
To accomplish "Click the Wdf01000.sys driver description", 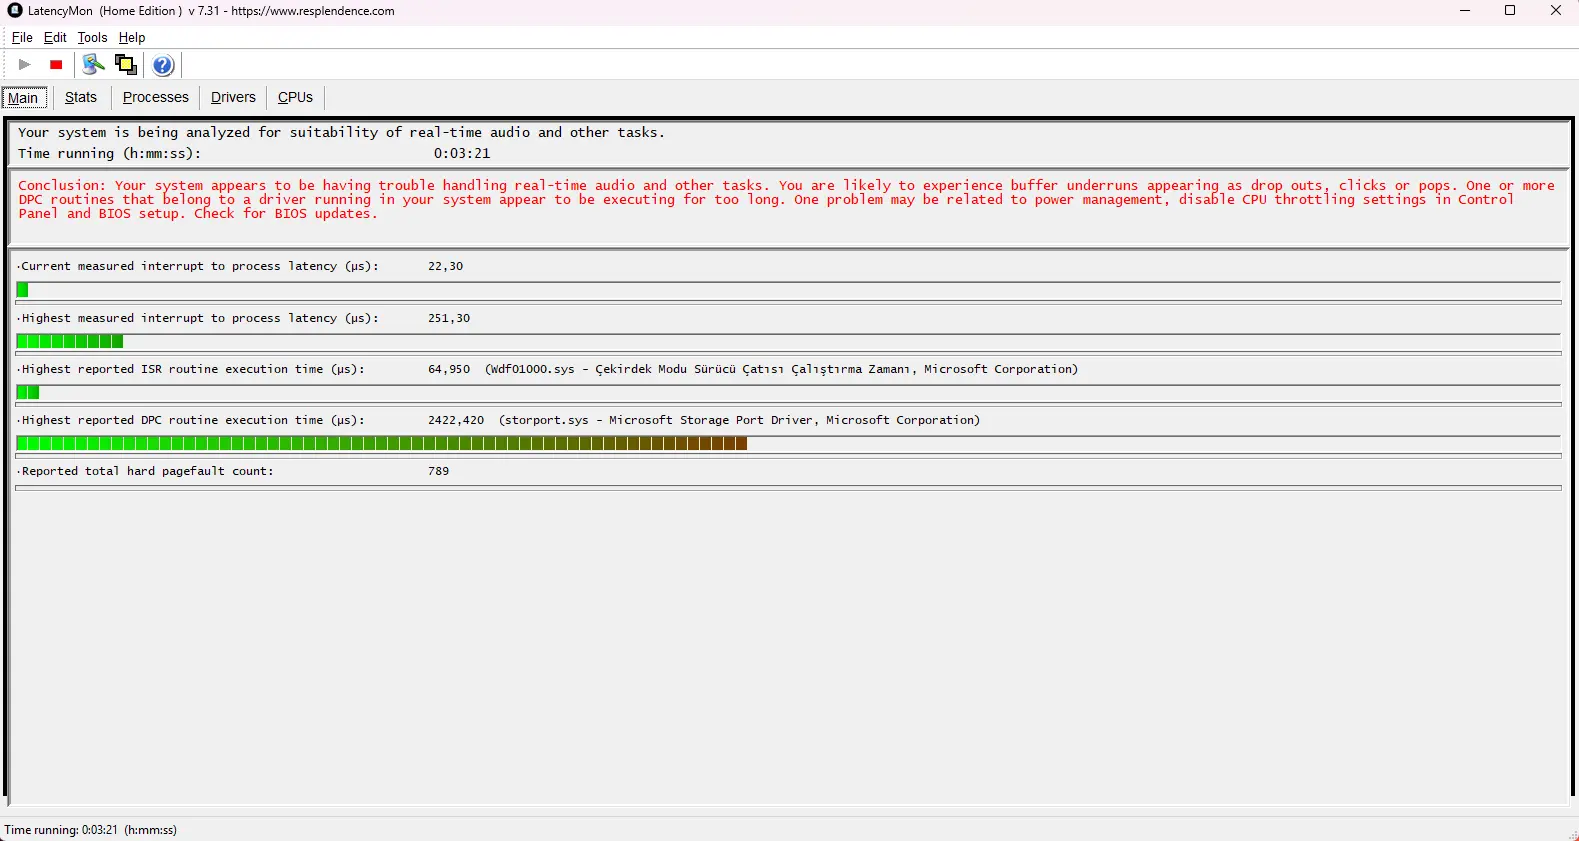I will coord(782,369).
